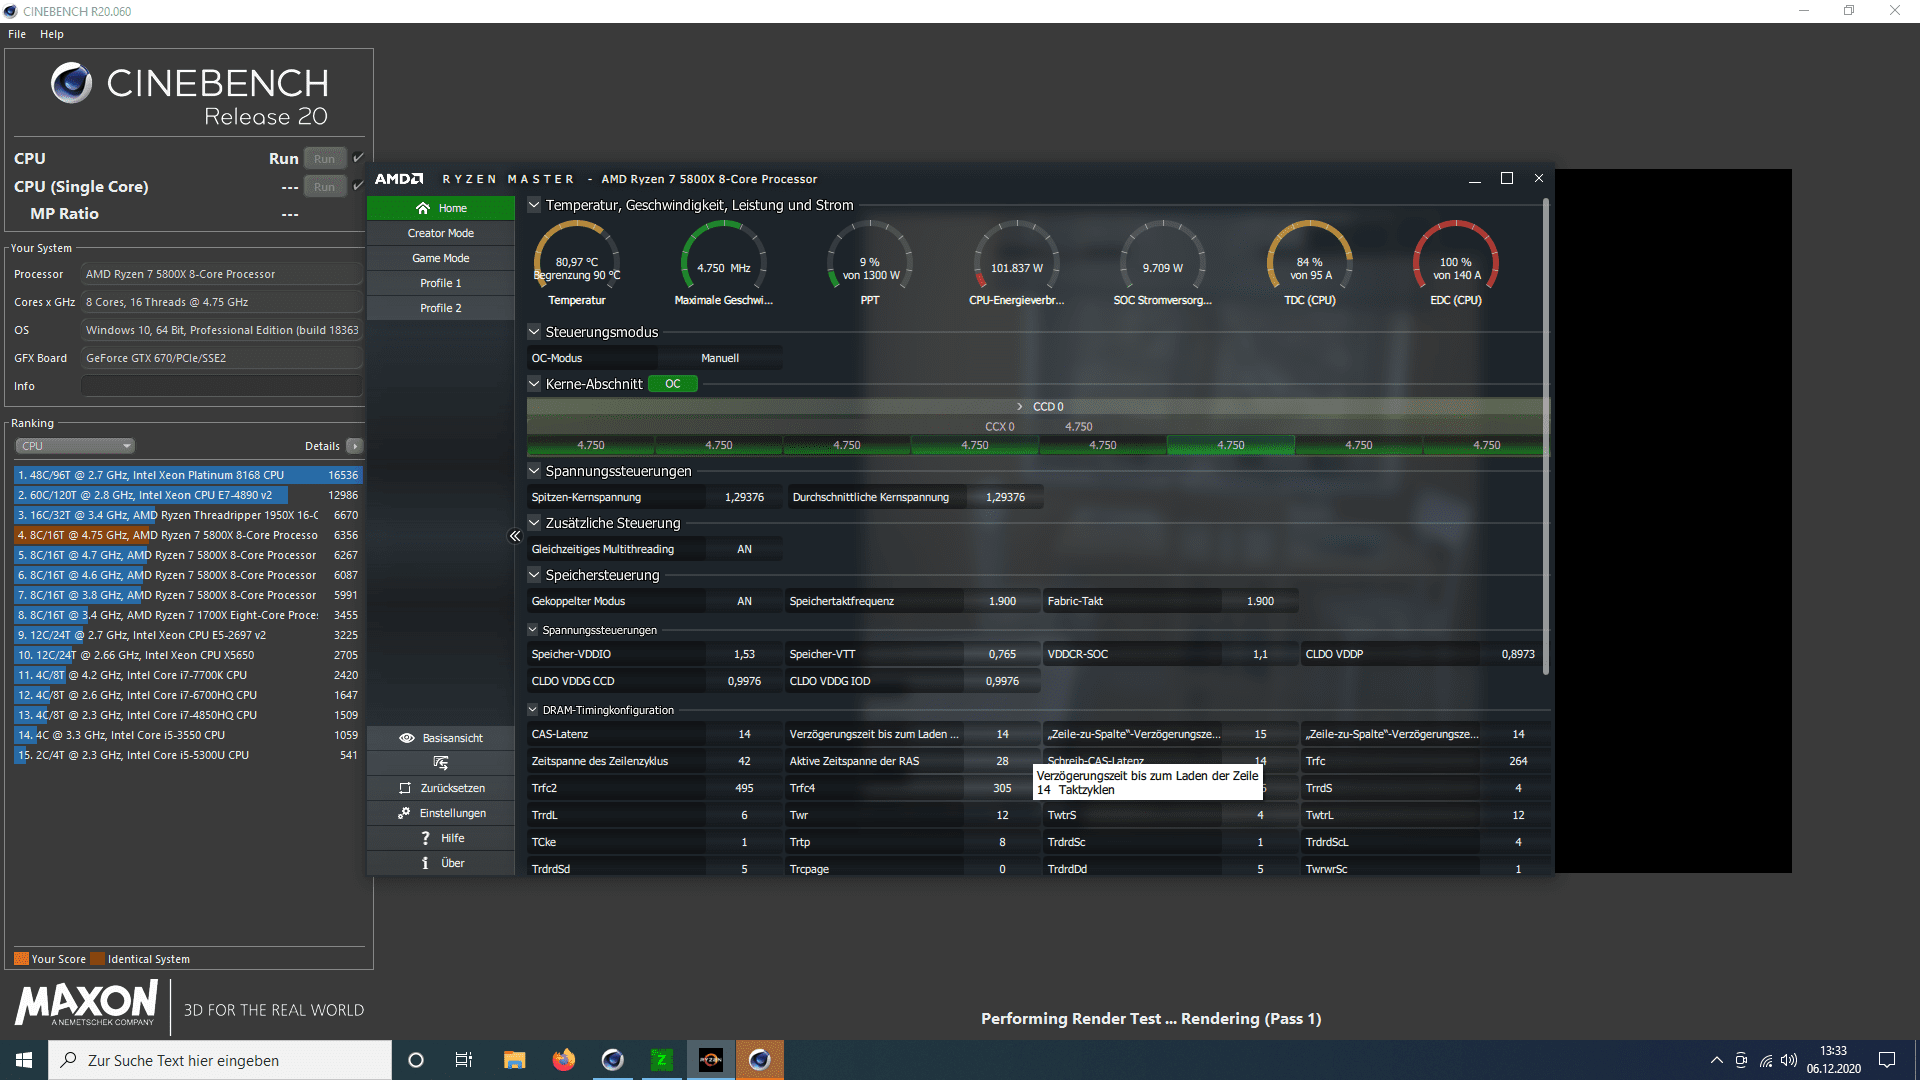Click the first core 4.750 frequency bar
Screen dimensions: 1920x1080
point(591,445)
